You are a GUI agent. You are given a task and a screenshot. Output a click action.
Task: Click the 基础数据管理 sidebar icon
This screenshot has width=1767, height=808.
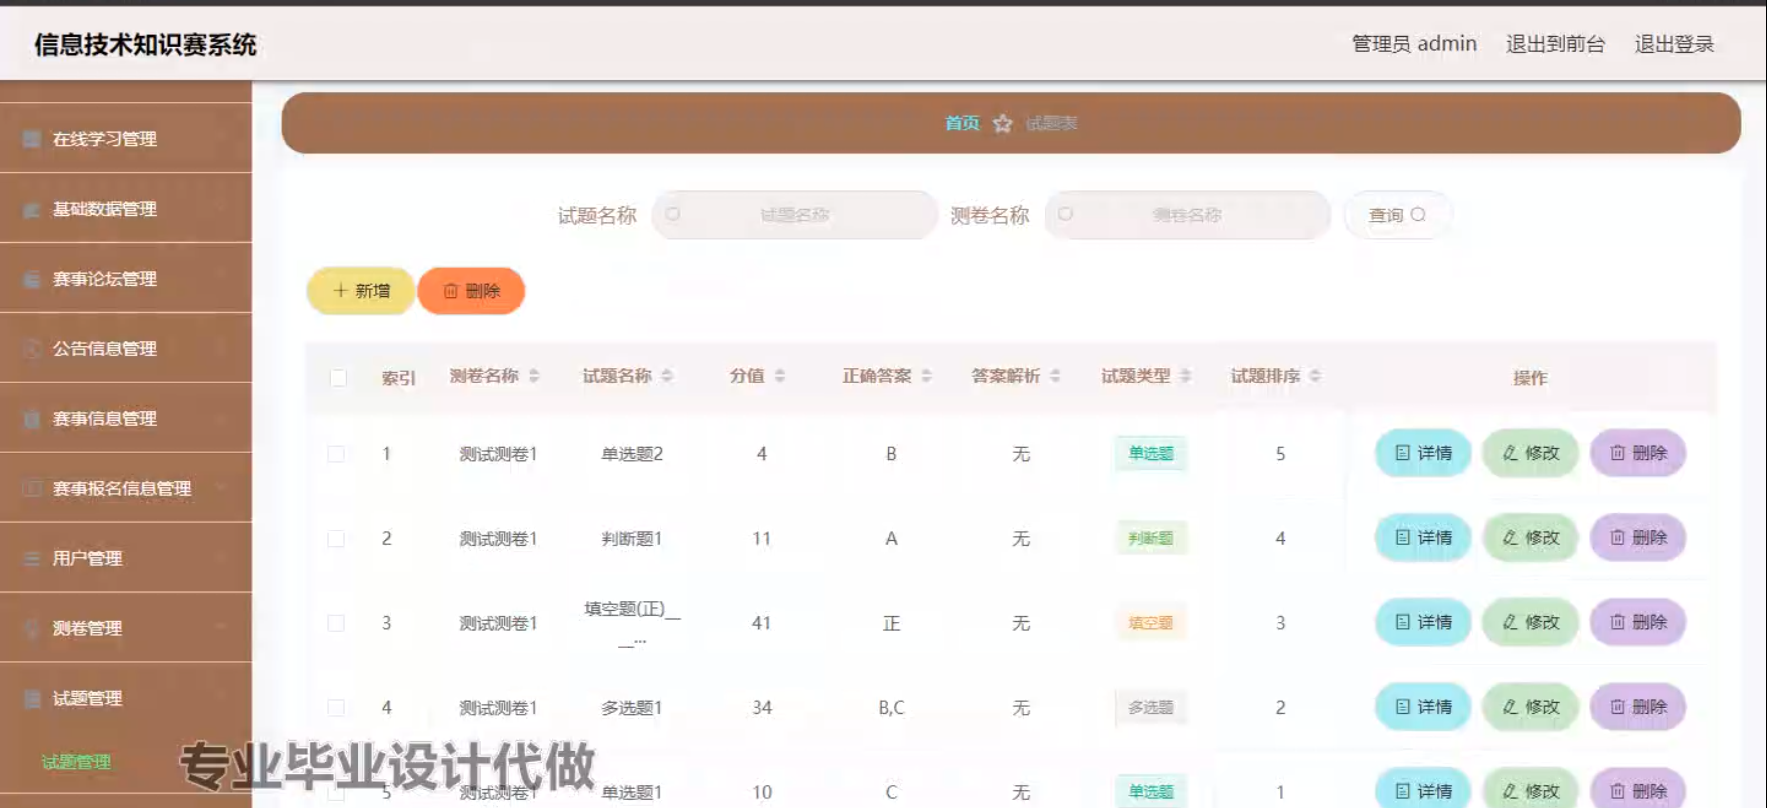coord(32,209)
